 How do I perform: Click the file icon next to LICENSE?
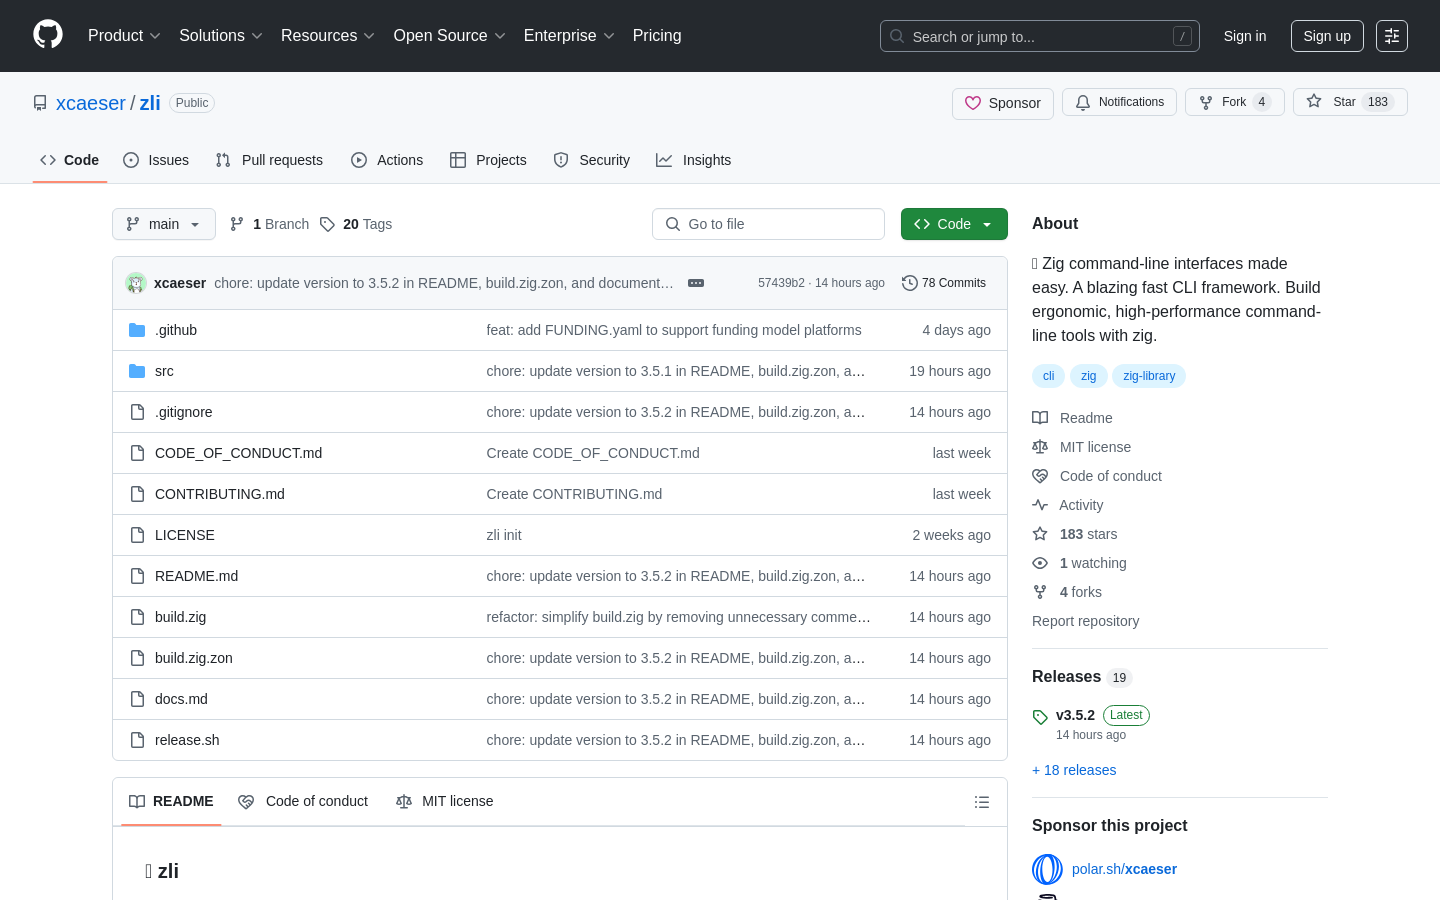click(x=137, y=535)
